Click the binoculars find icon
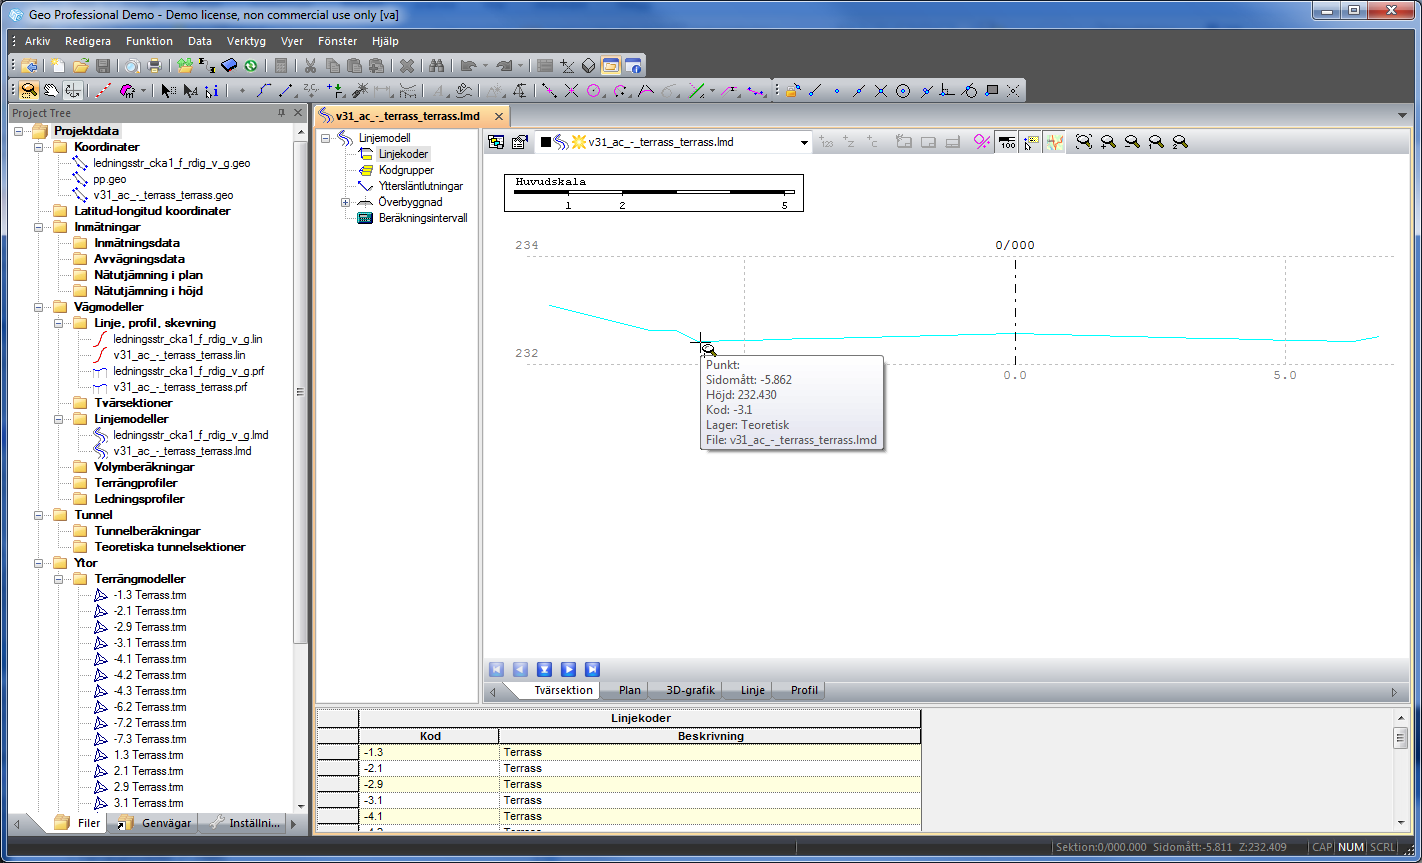 coord(436,66)
